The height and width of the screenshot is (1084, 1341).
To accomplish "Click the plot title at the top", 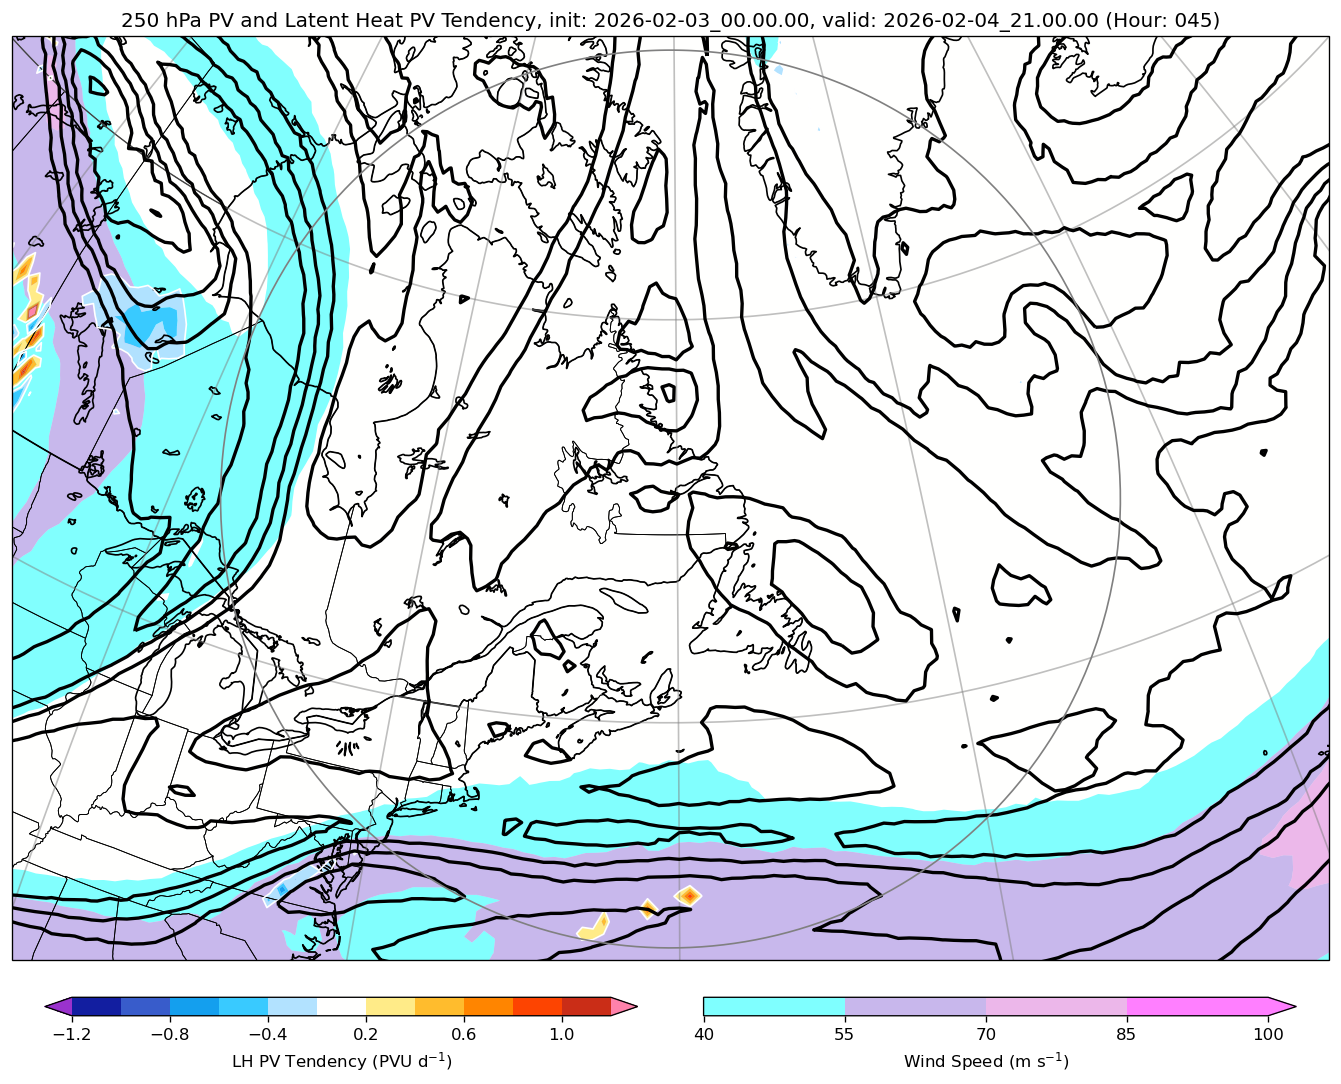I will coord(670,20).
